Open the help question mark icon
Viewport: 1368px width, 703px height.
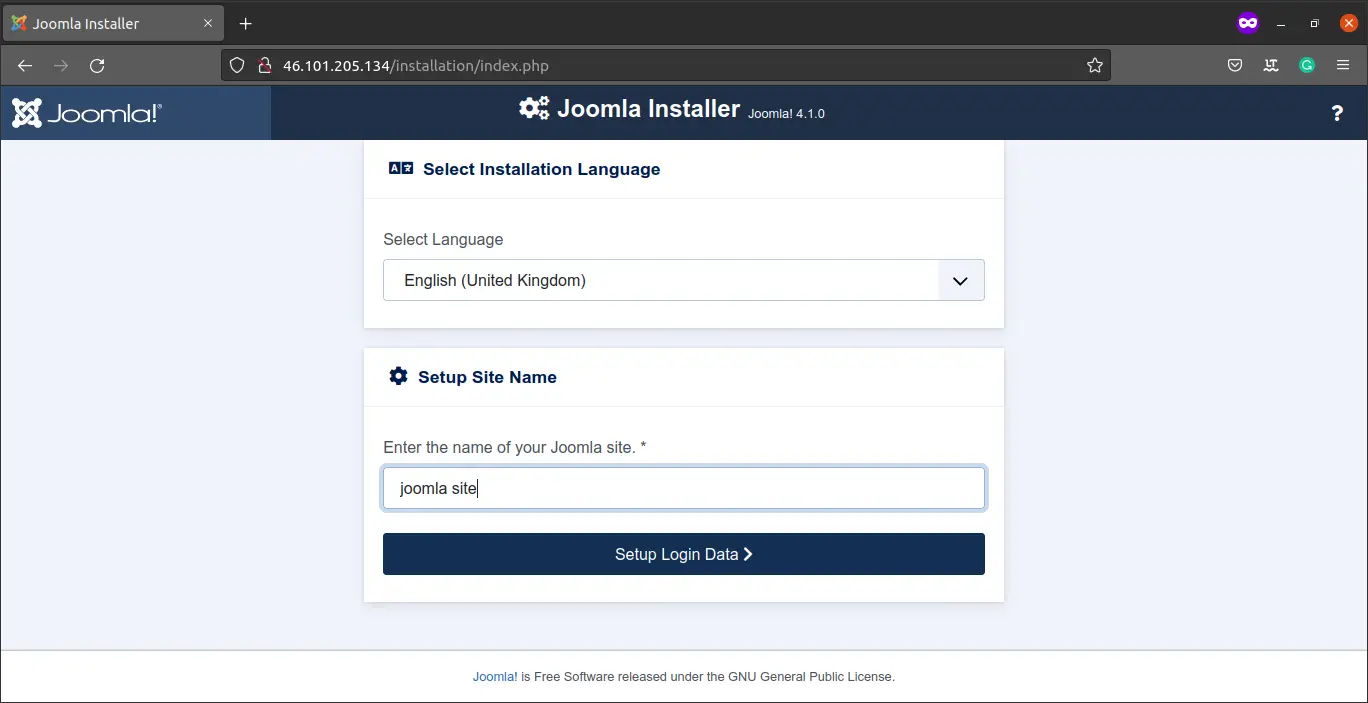(1337, 113)
